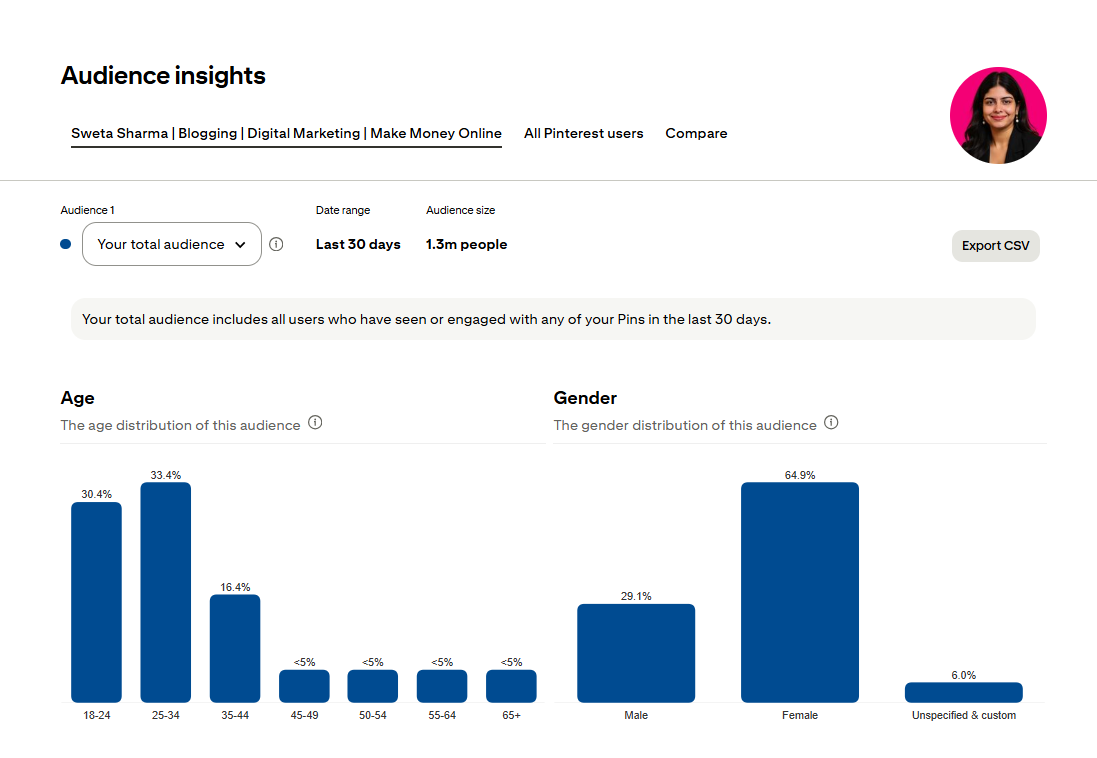Click the 45-49 age bar
The width and height of the screenshot is (1097, 758).
point(304,687)
